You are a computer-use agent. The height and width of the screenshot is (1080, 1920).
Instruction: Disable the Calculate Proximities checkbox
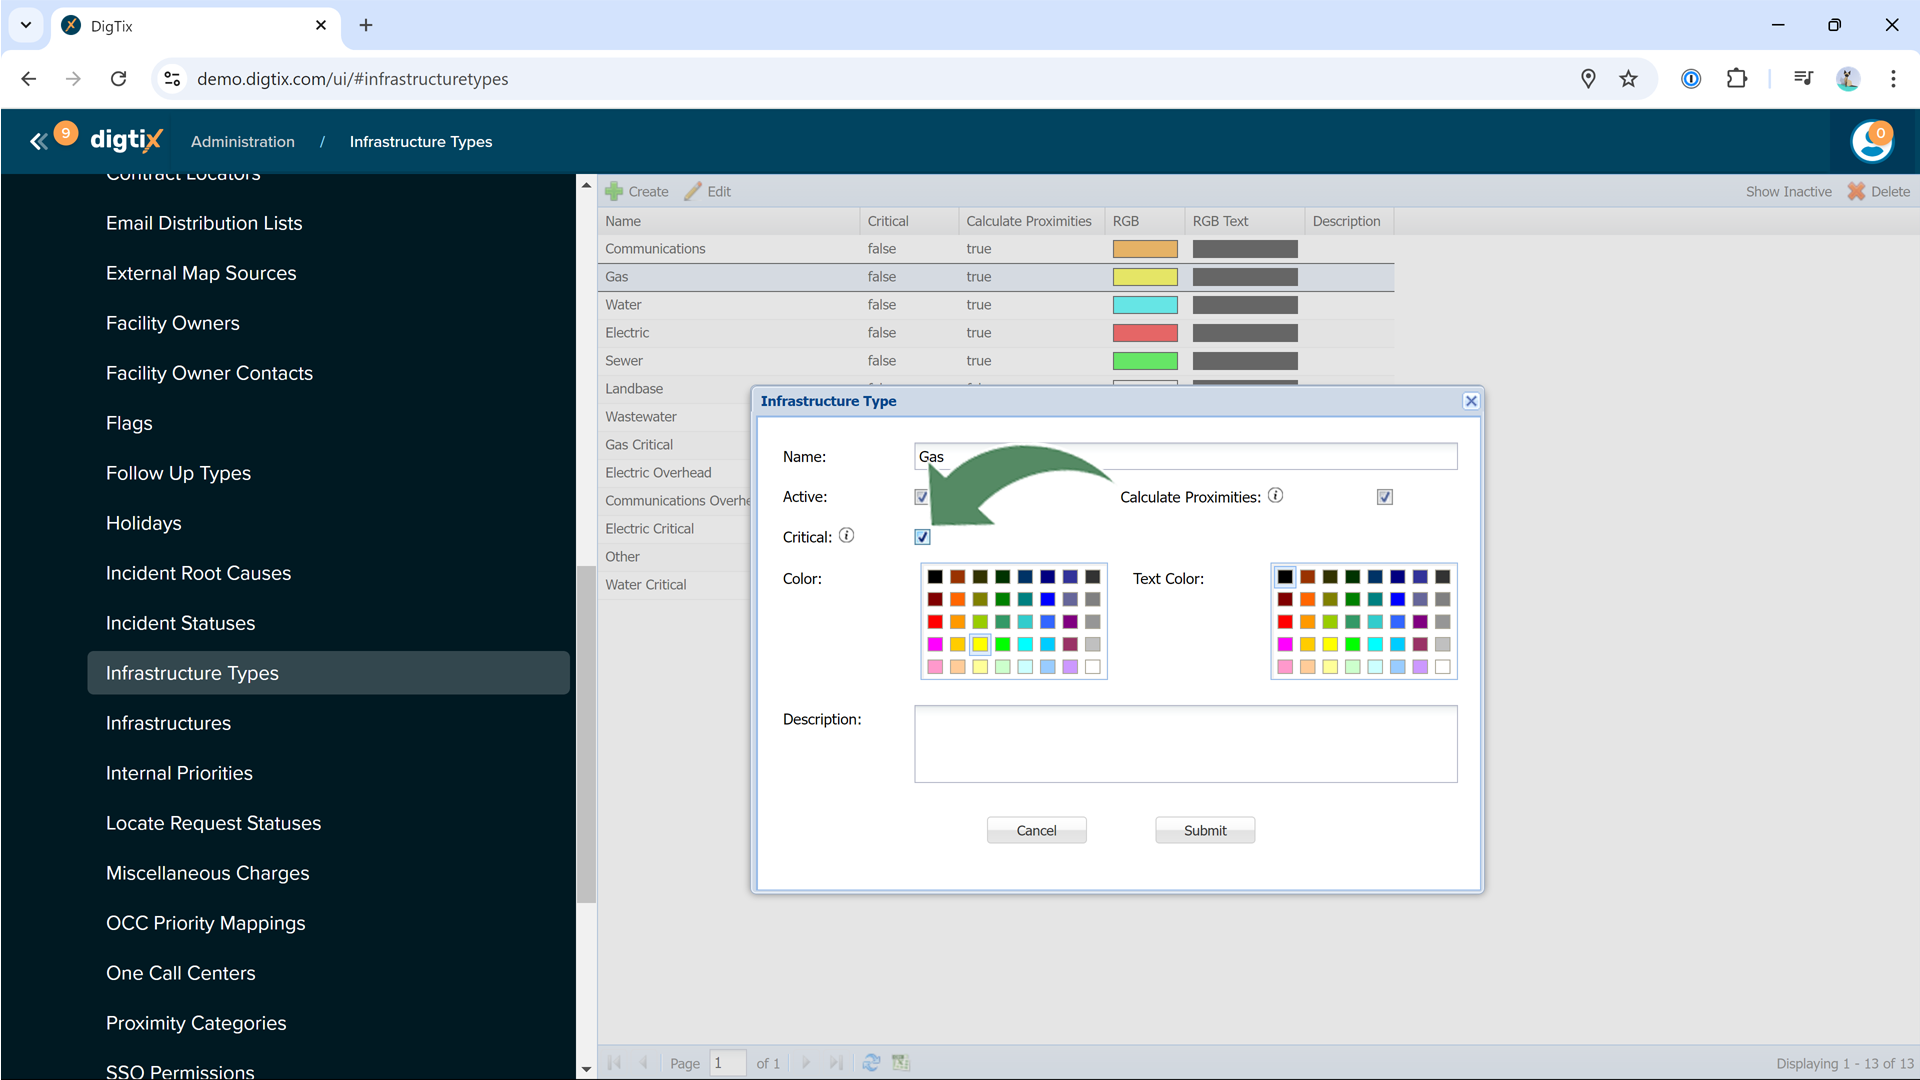pos(1385,497)
